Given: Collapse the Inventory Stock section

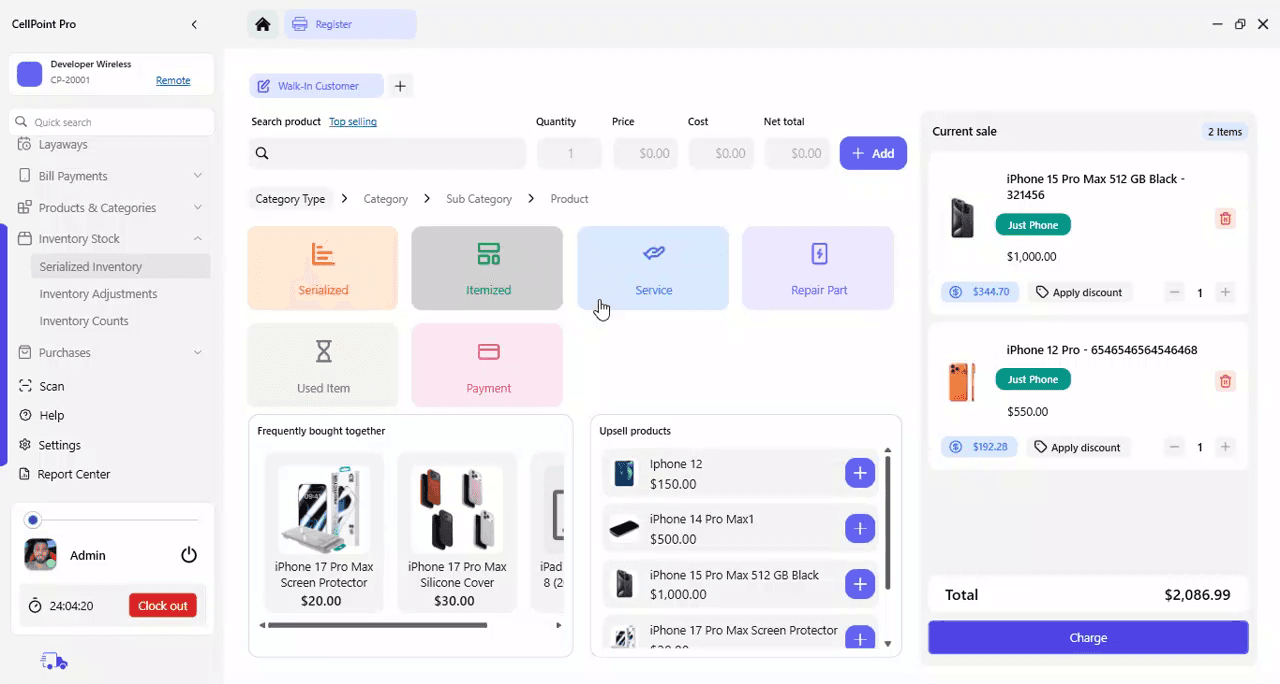Looking at the screenshot, I should [110, 239].
